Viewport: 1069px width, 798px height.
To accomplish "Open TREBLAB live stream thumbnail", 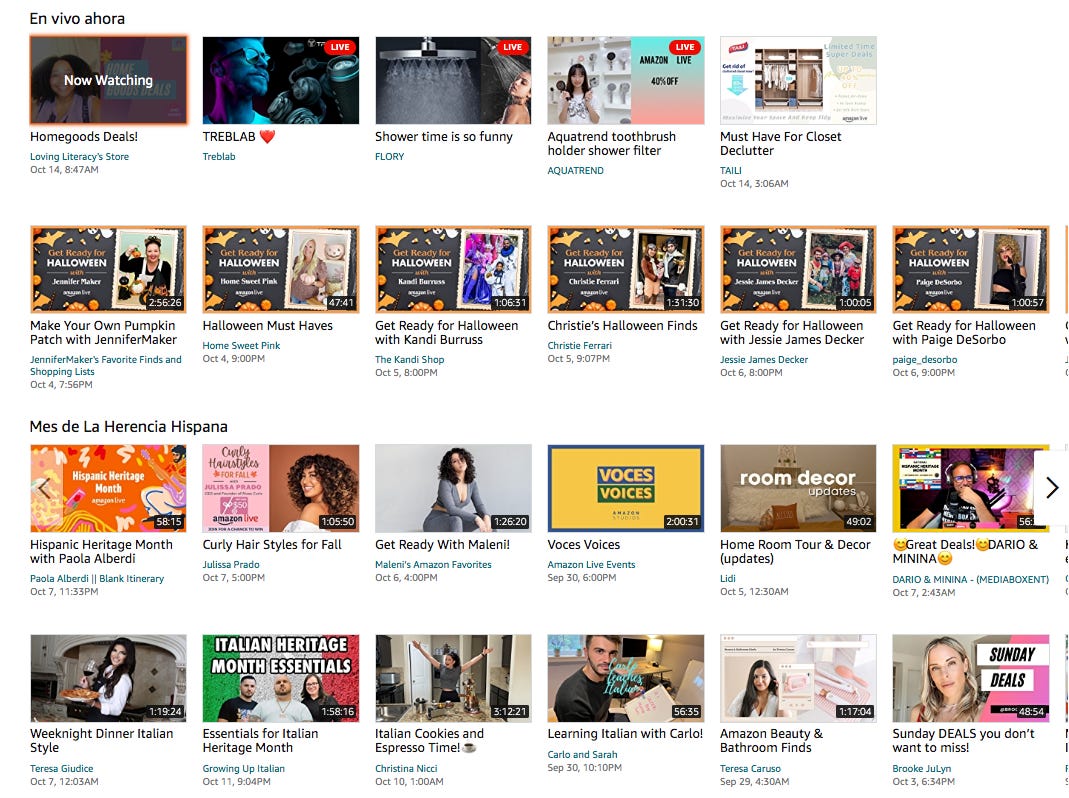I will click(280, 80).
